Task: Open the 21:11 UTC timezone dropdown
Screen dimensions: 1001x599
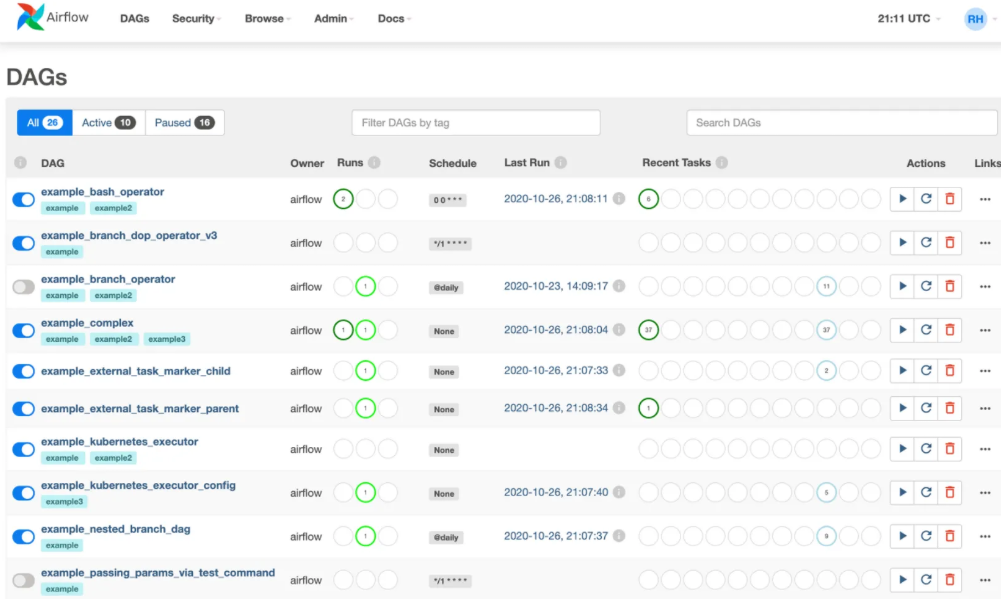Action: 909,19
